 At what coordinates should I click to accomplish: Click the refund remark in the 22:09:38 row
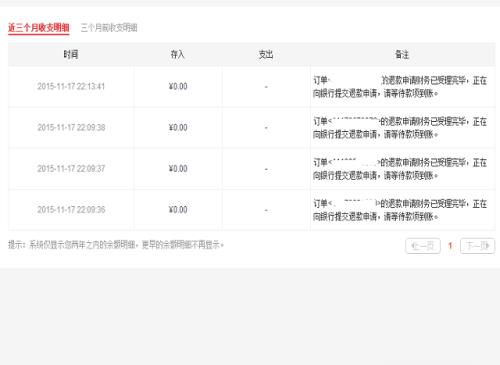[400, 128]
